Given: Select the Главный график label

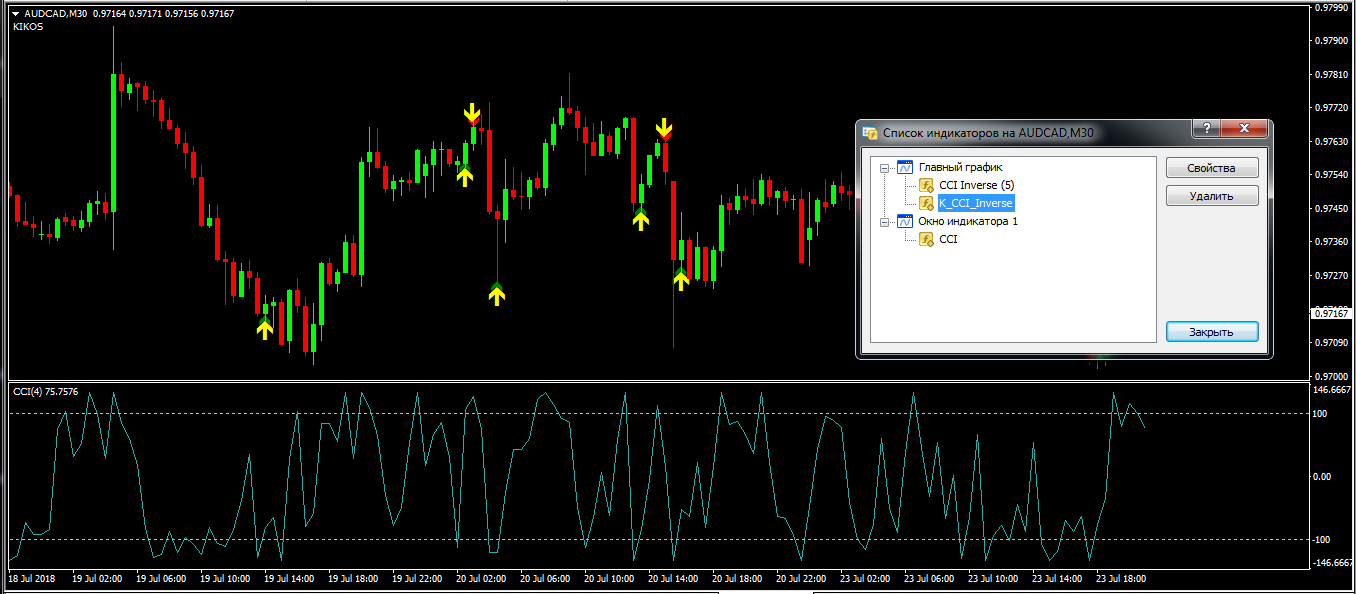Looking at the screenshot, I should coord(960,168).
